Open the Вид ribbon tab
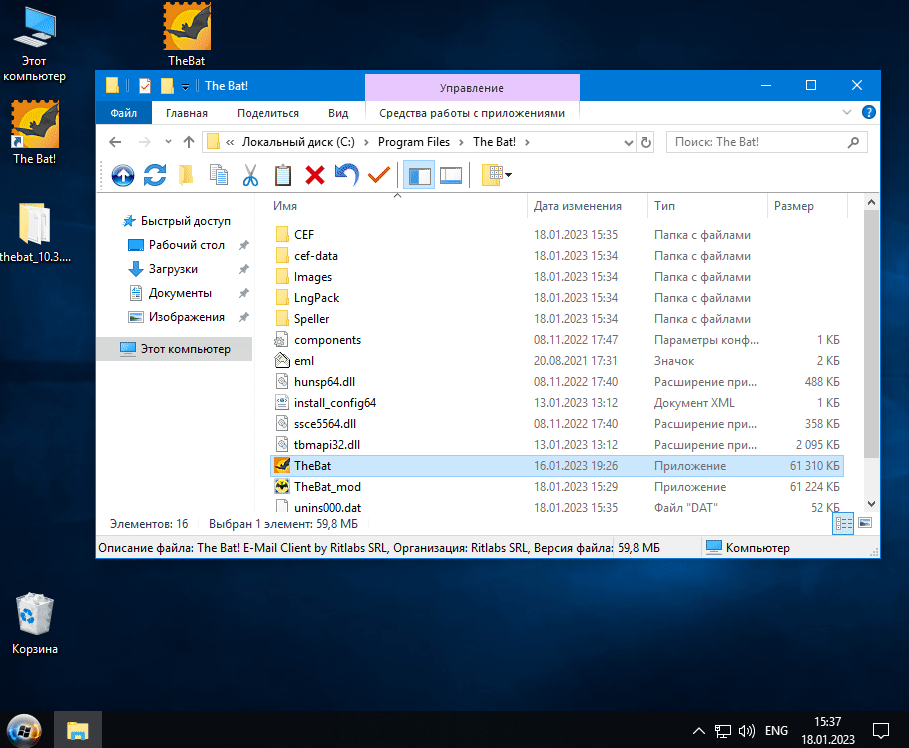This screenshot has width=909, height=748. coord(338,113)
